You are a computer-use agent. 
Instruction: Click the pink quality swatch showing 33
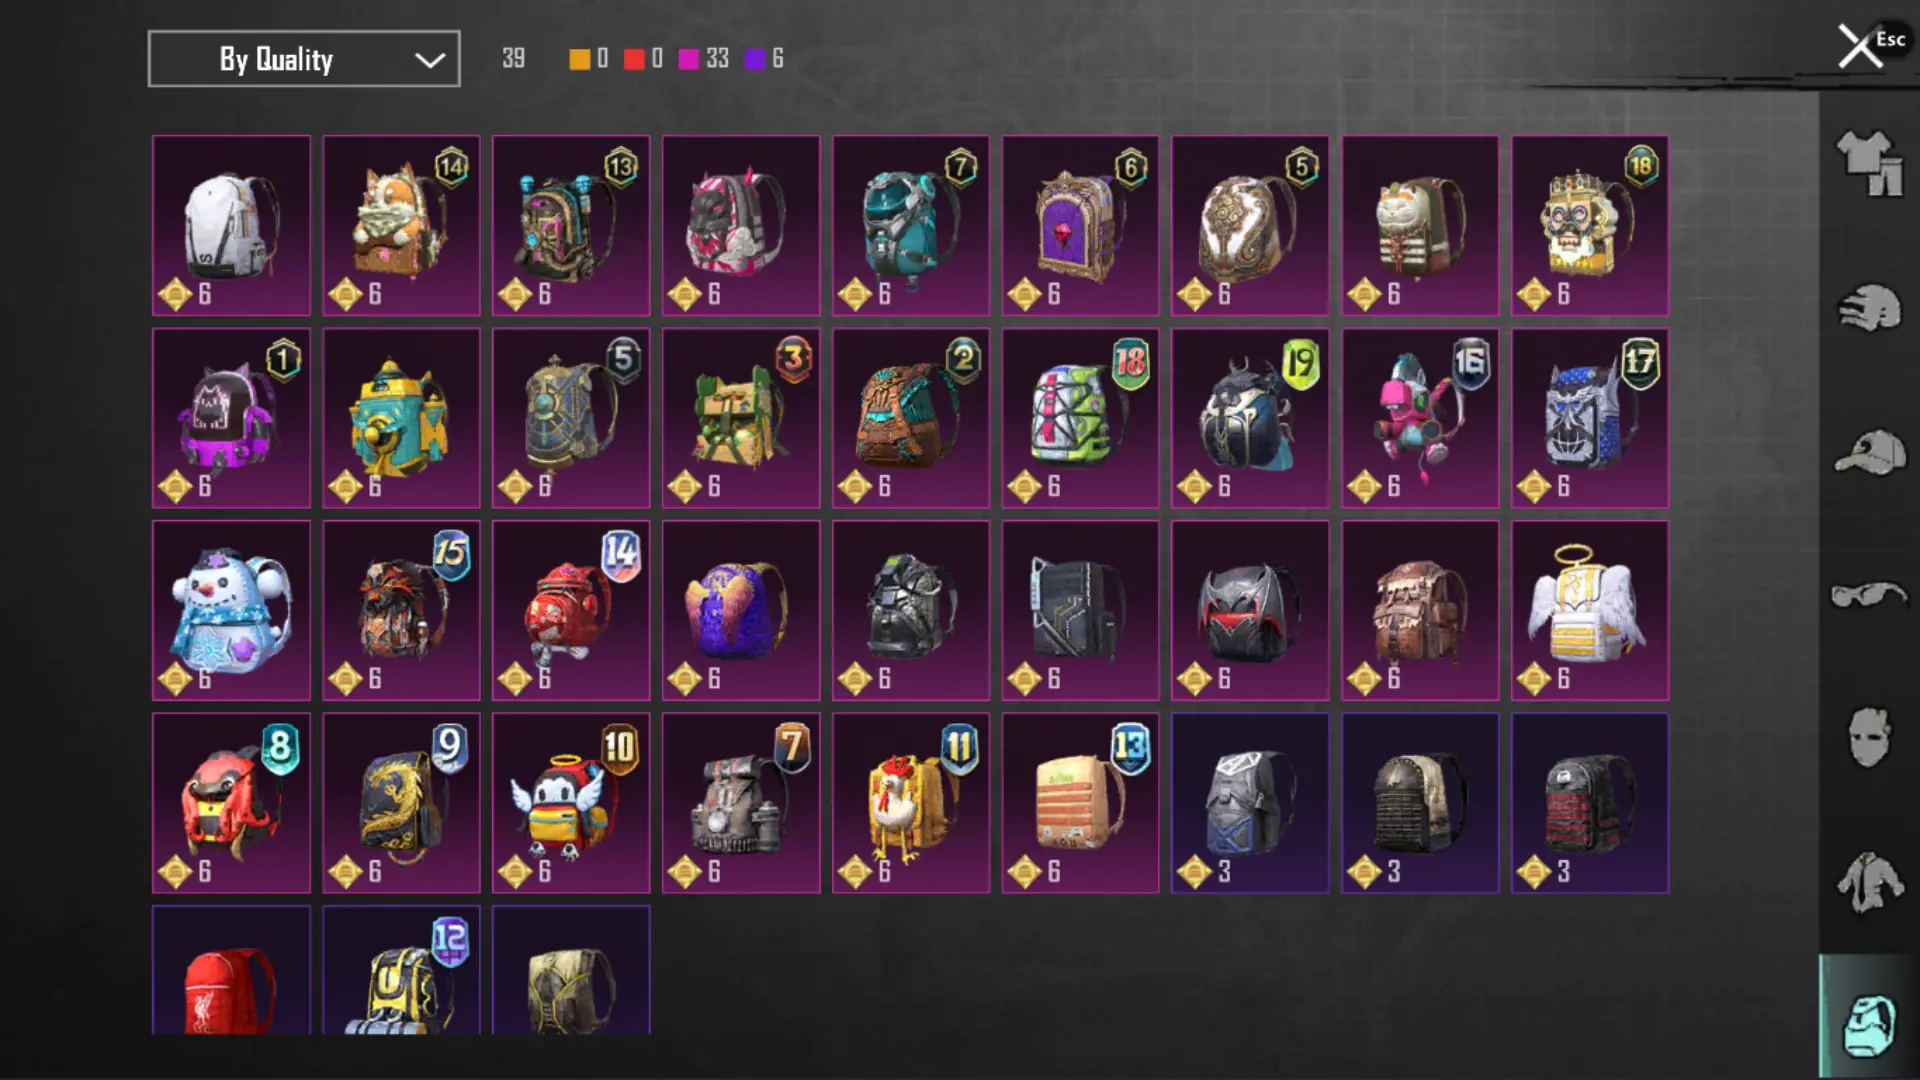pos(689,59)
